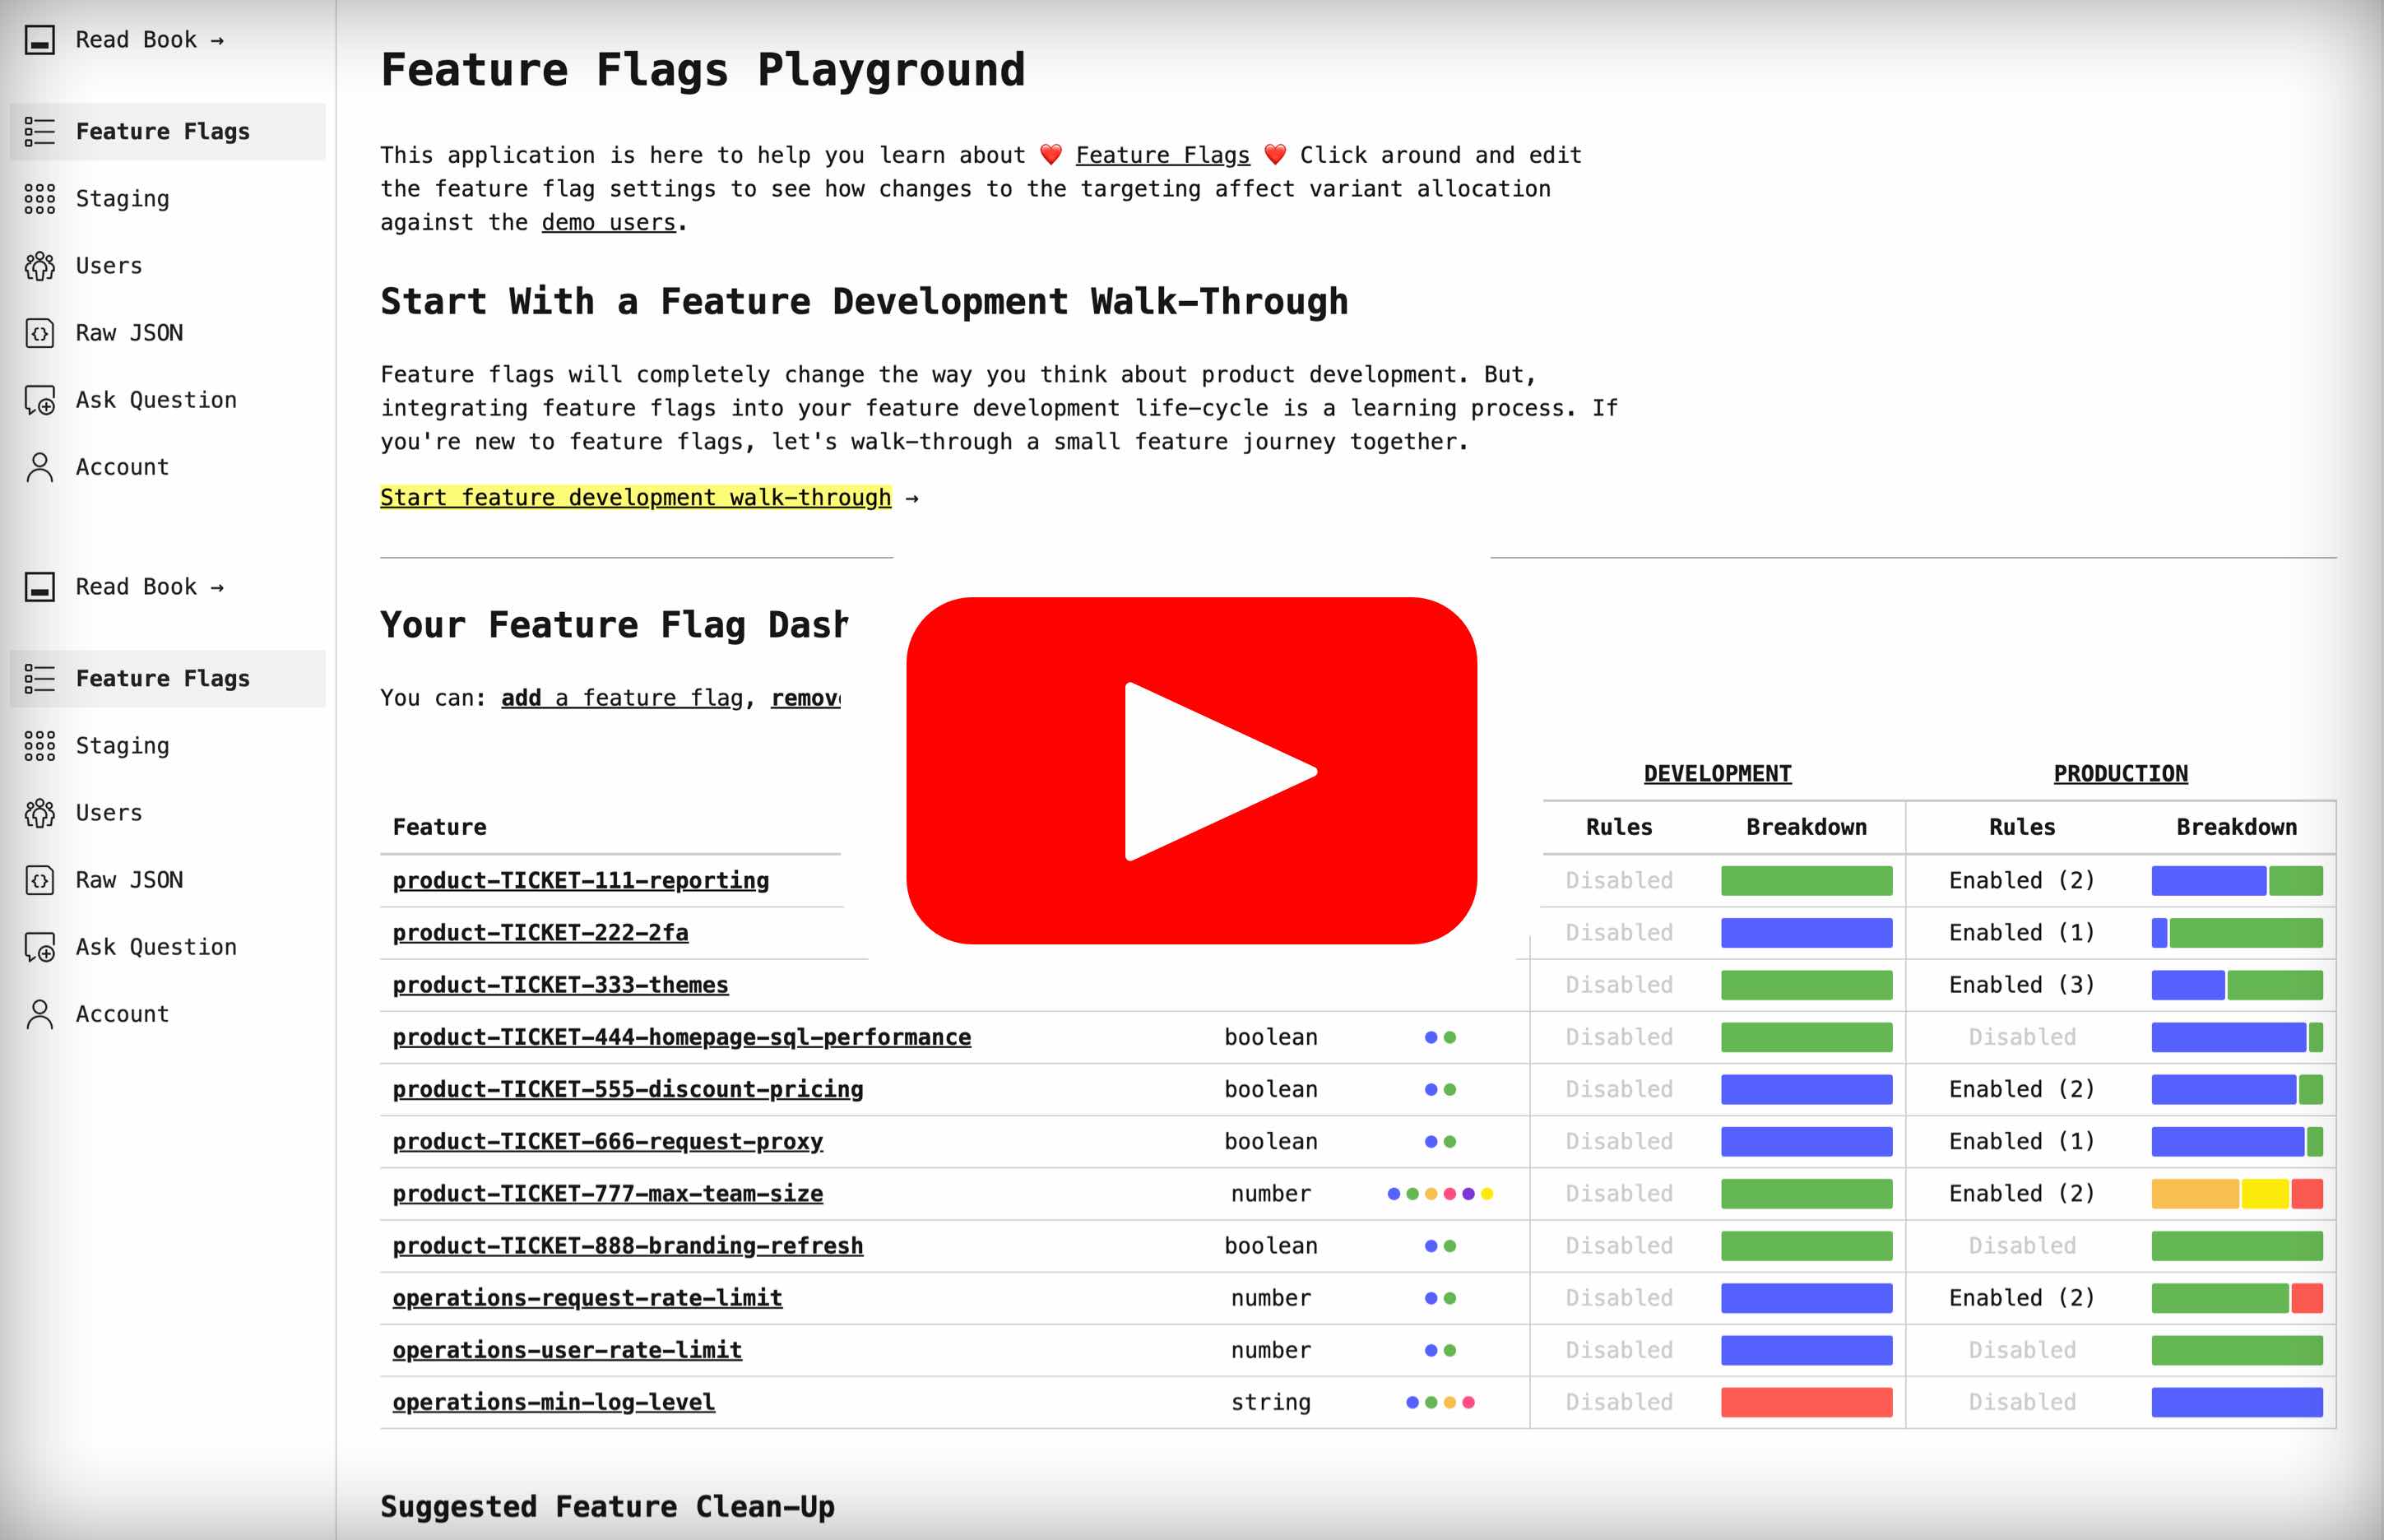Viewport: 2384px width, 1540px height.
Task: Click Enabled (3) production rules for themes
Action: pos(2021,985)
